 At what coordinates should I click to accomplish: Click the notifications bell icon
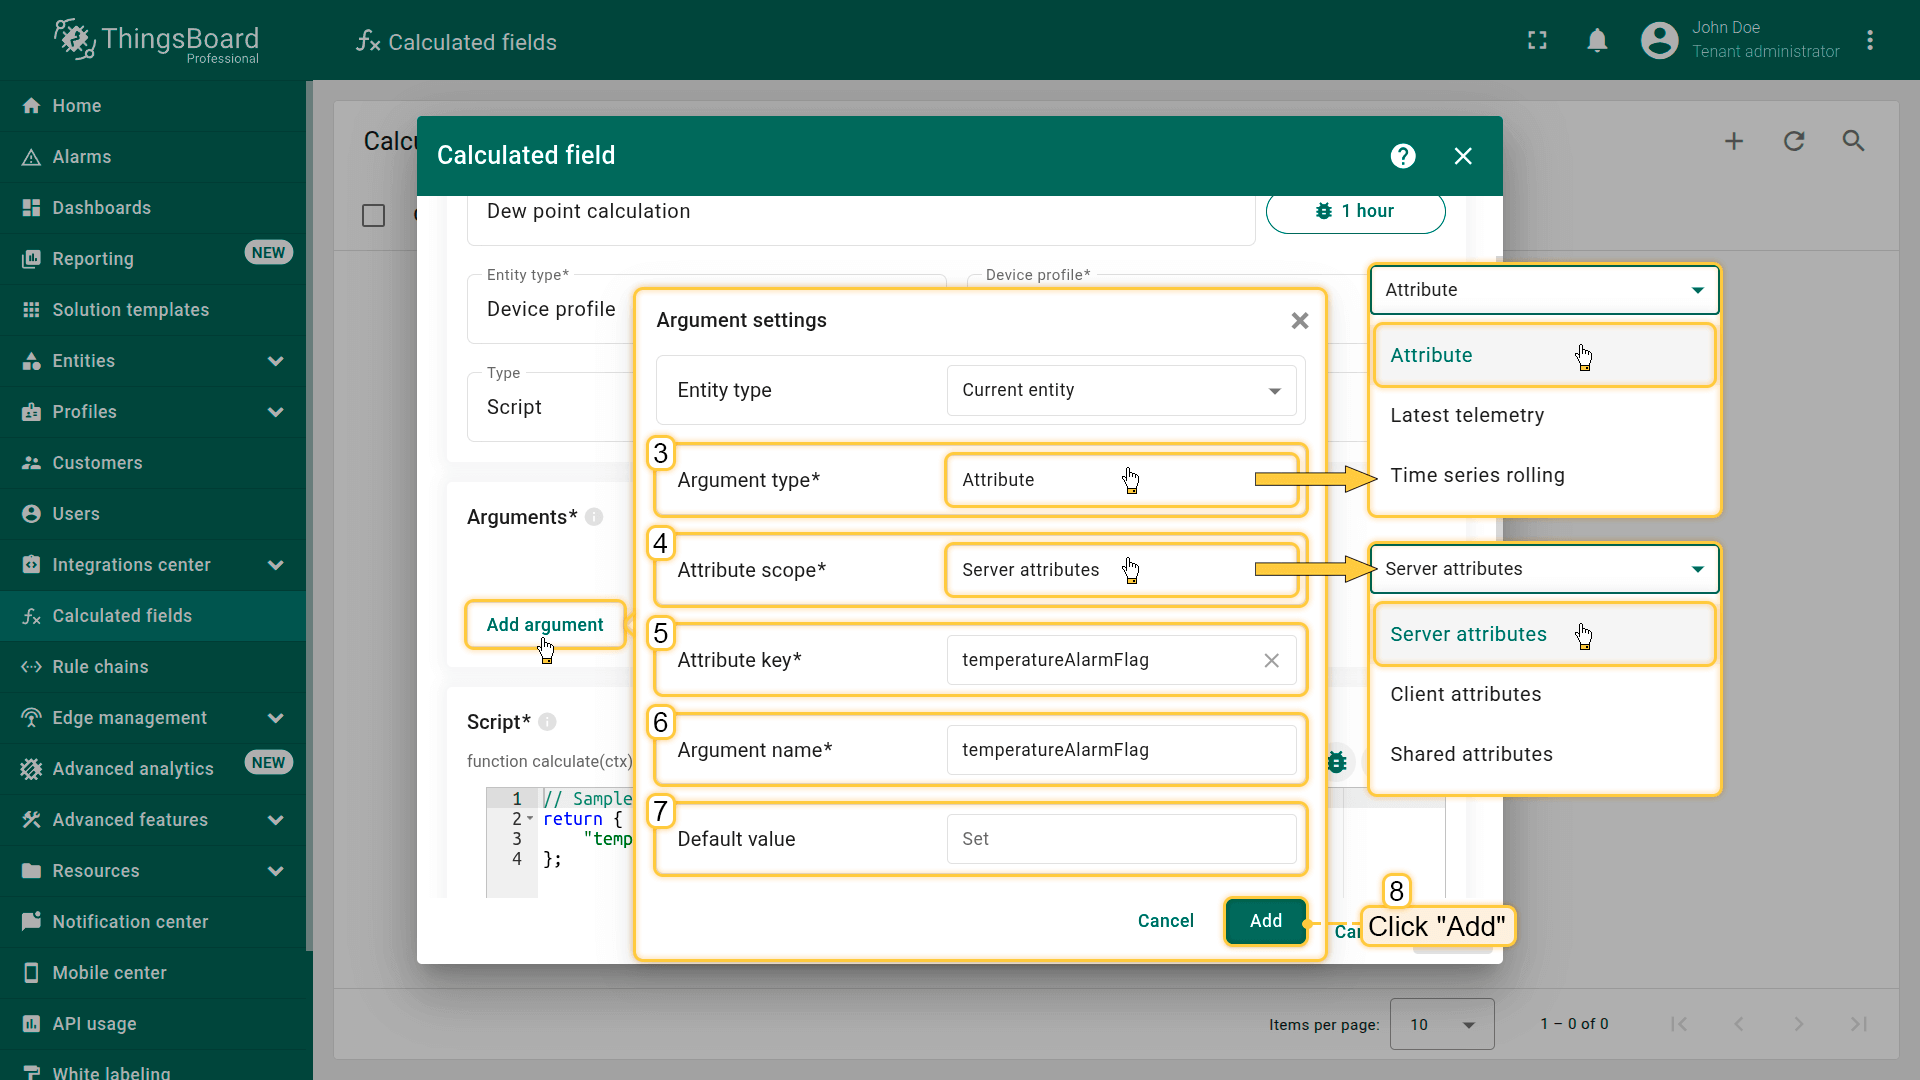click(x=1597, y=41)
